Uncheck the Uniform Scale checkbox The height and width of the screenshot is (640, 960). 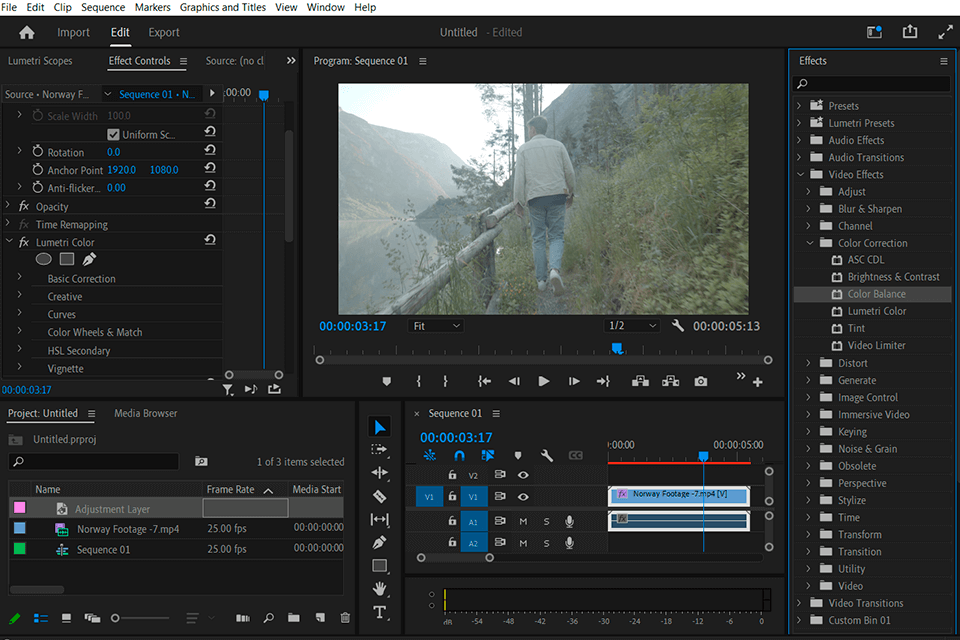(x=113, y=134)
